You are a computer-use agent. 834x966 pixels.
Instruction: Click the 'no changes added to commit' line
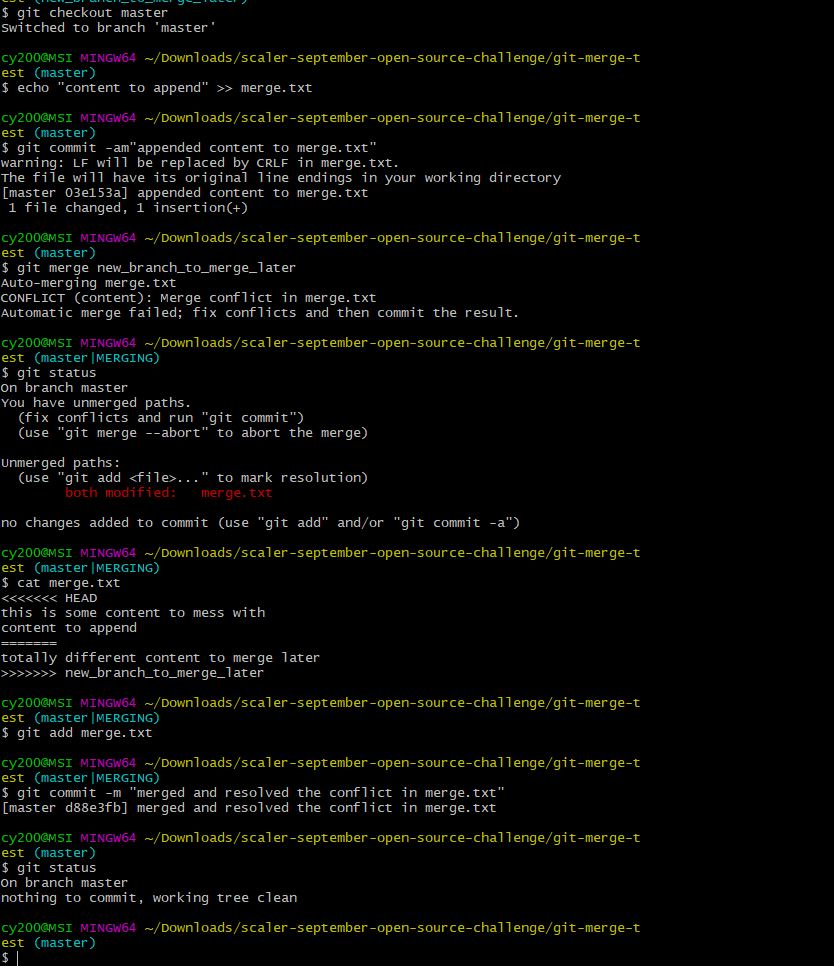(x=261, y=523)
